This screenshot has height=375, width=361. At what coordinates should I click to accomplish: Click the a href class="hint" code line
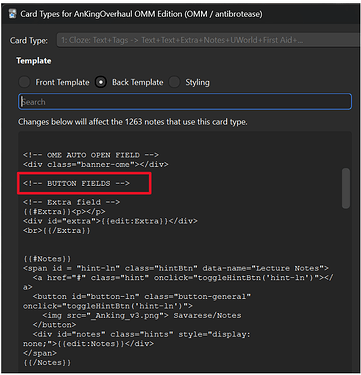pyautogui.click(x=183, y=278)
